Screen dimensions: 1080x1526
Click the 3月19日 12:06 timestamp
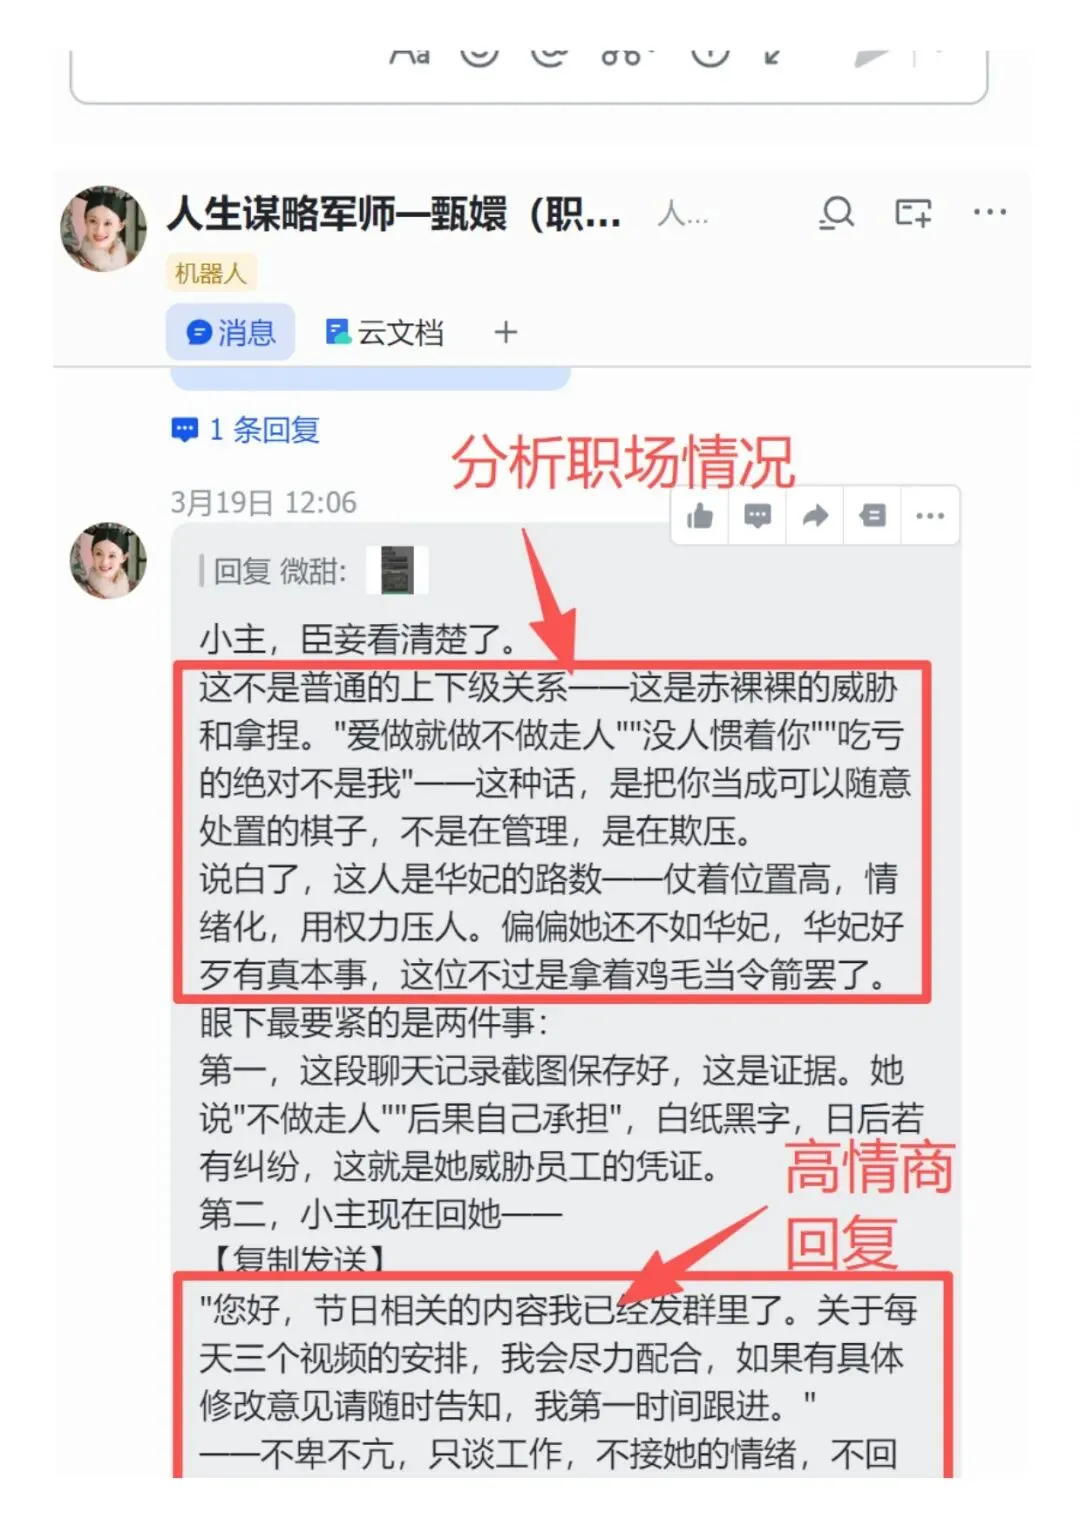click(x=264, y=502)
